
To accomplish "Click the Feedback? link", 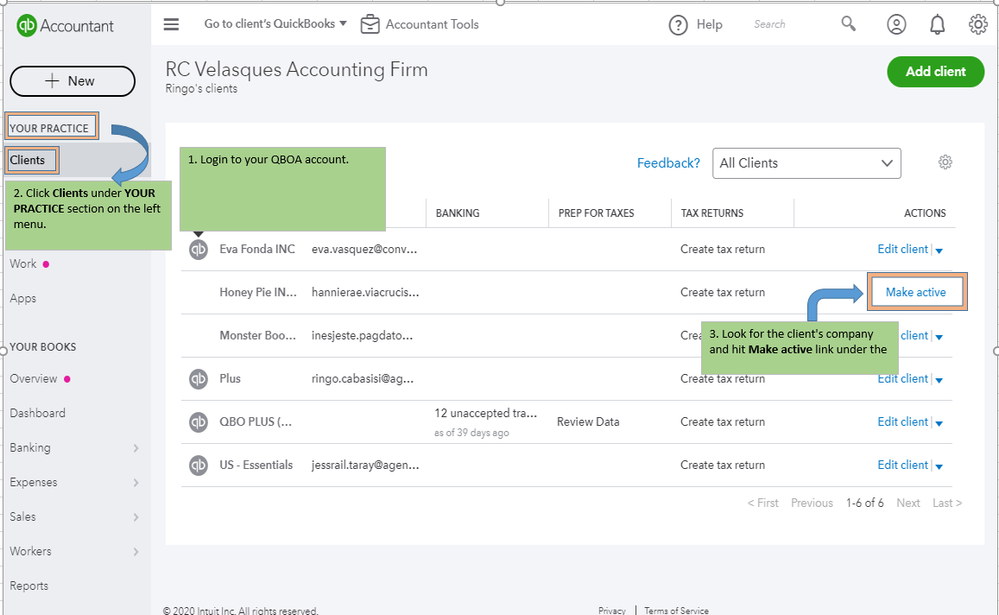I will [x=668, y=163].
